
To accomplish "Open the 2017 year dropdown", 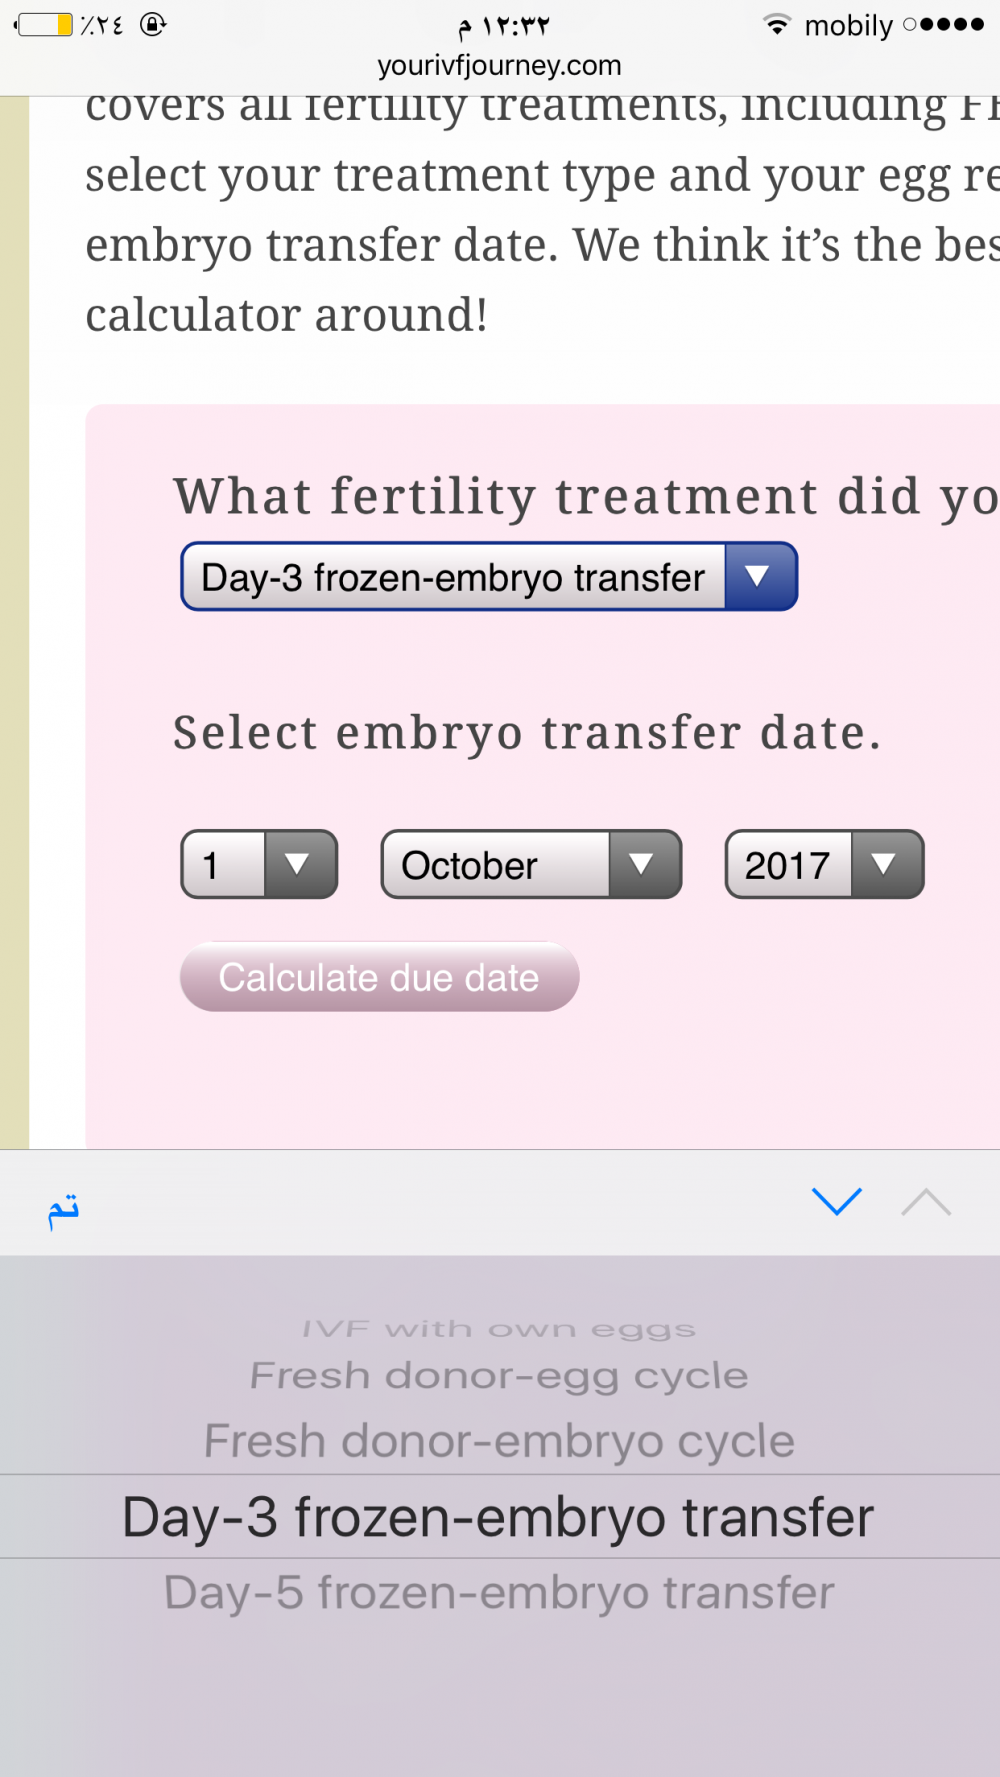I will click(x=824, y=864).
